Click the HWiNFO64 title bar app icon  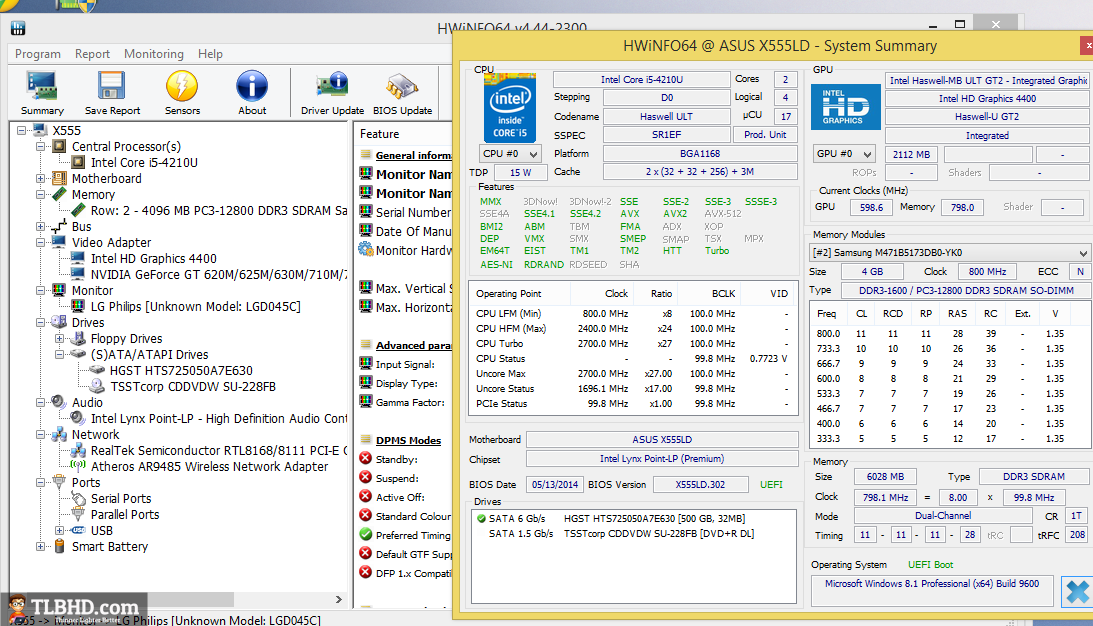tap(18, 28)
